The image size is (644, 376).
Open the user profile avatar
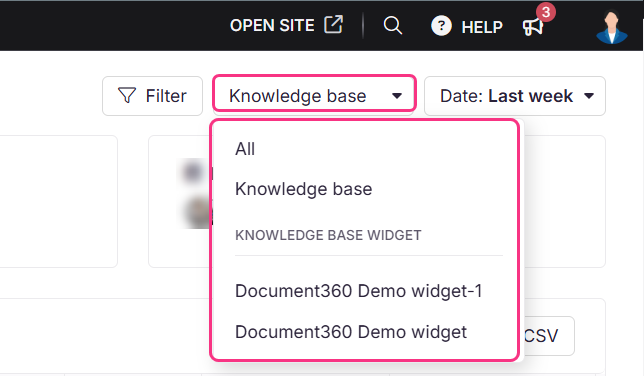pos(612,27)
